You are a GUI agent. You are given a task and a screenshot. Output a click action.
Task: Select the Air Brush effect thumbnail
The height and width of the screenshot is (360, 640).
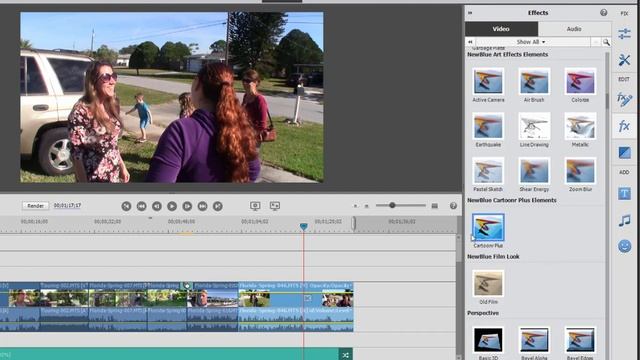[534, 81]
